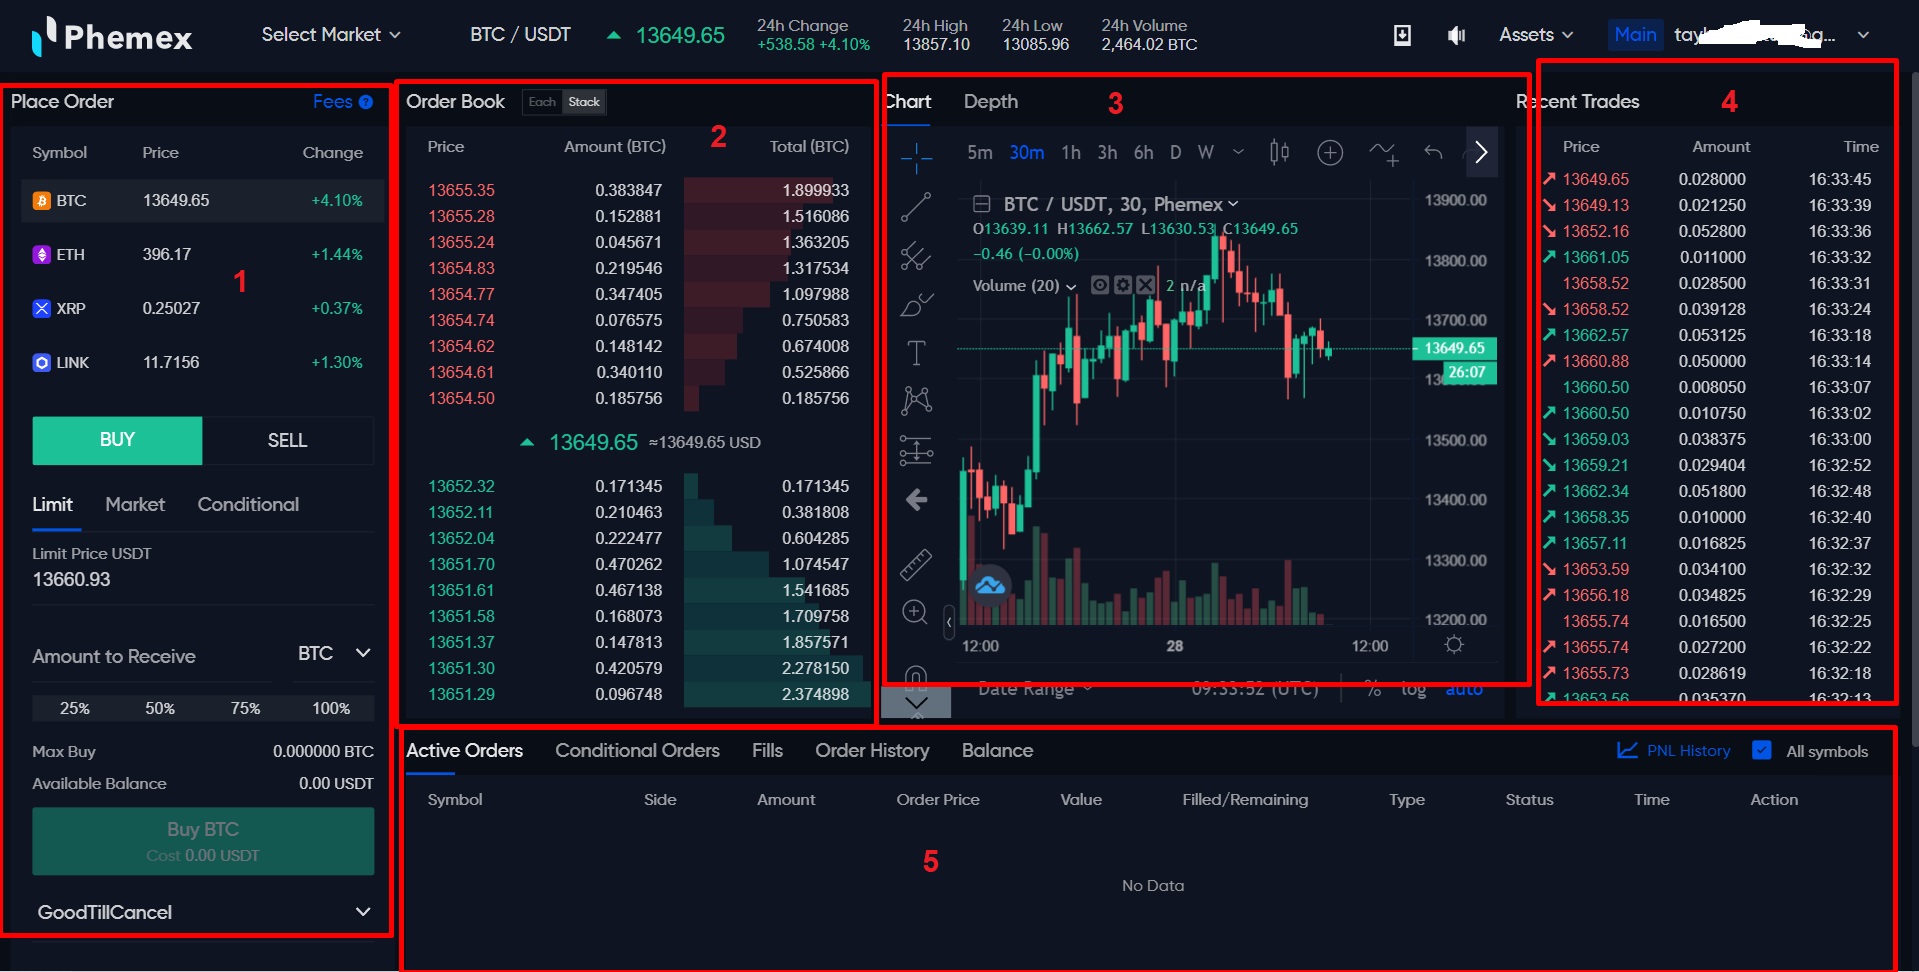
Task: Expand BTC / USDT, 30, Phemex legend chevron
Action: [1233, 204]
